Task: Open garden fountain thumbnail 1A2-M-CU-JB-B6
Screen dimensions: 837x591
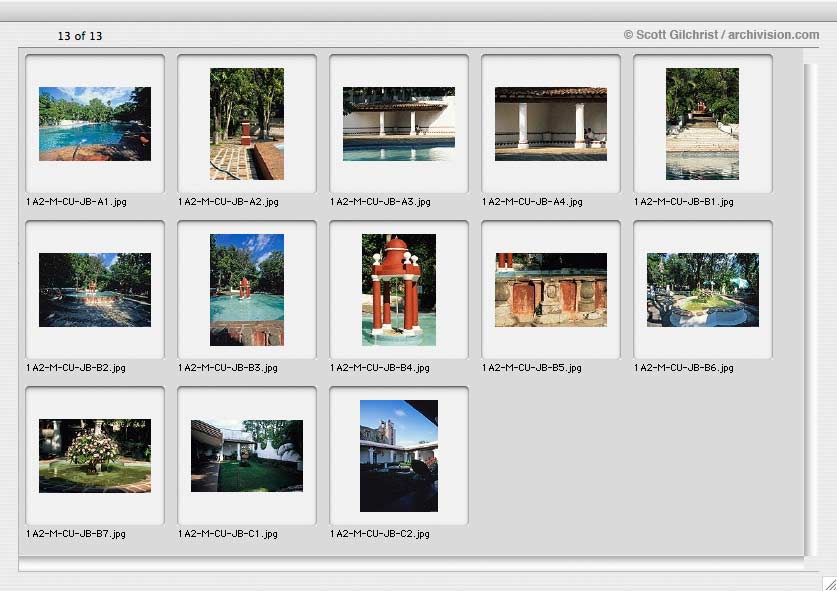Action: point(702,290)
